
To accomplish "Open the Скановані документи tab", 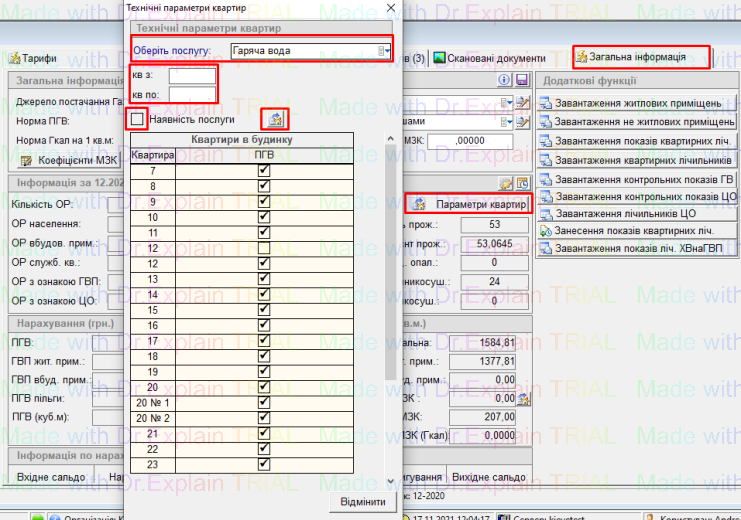I will click(489, 58).
